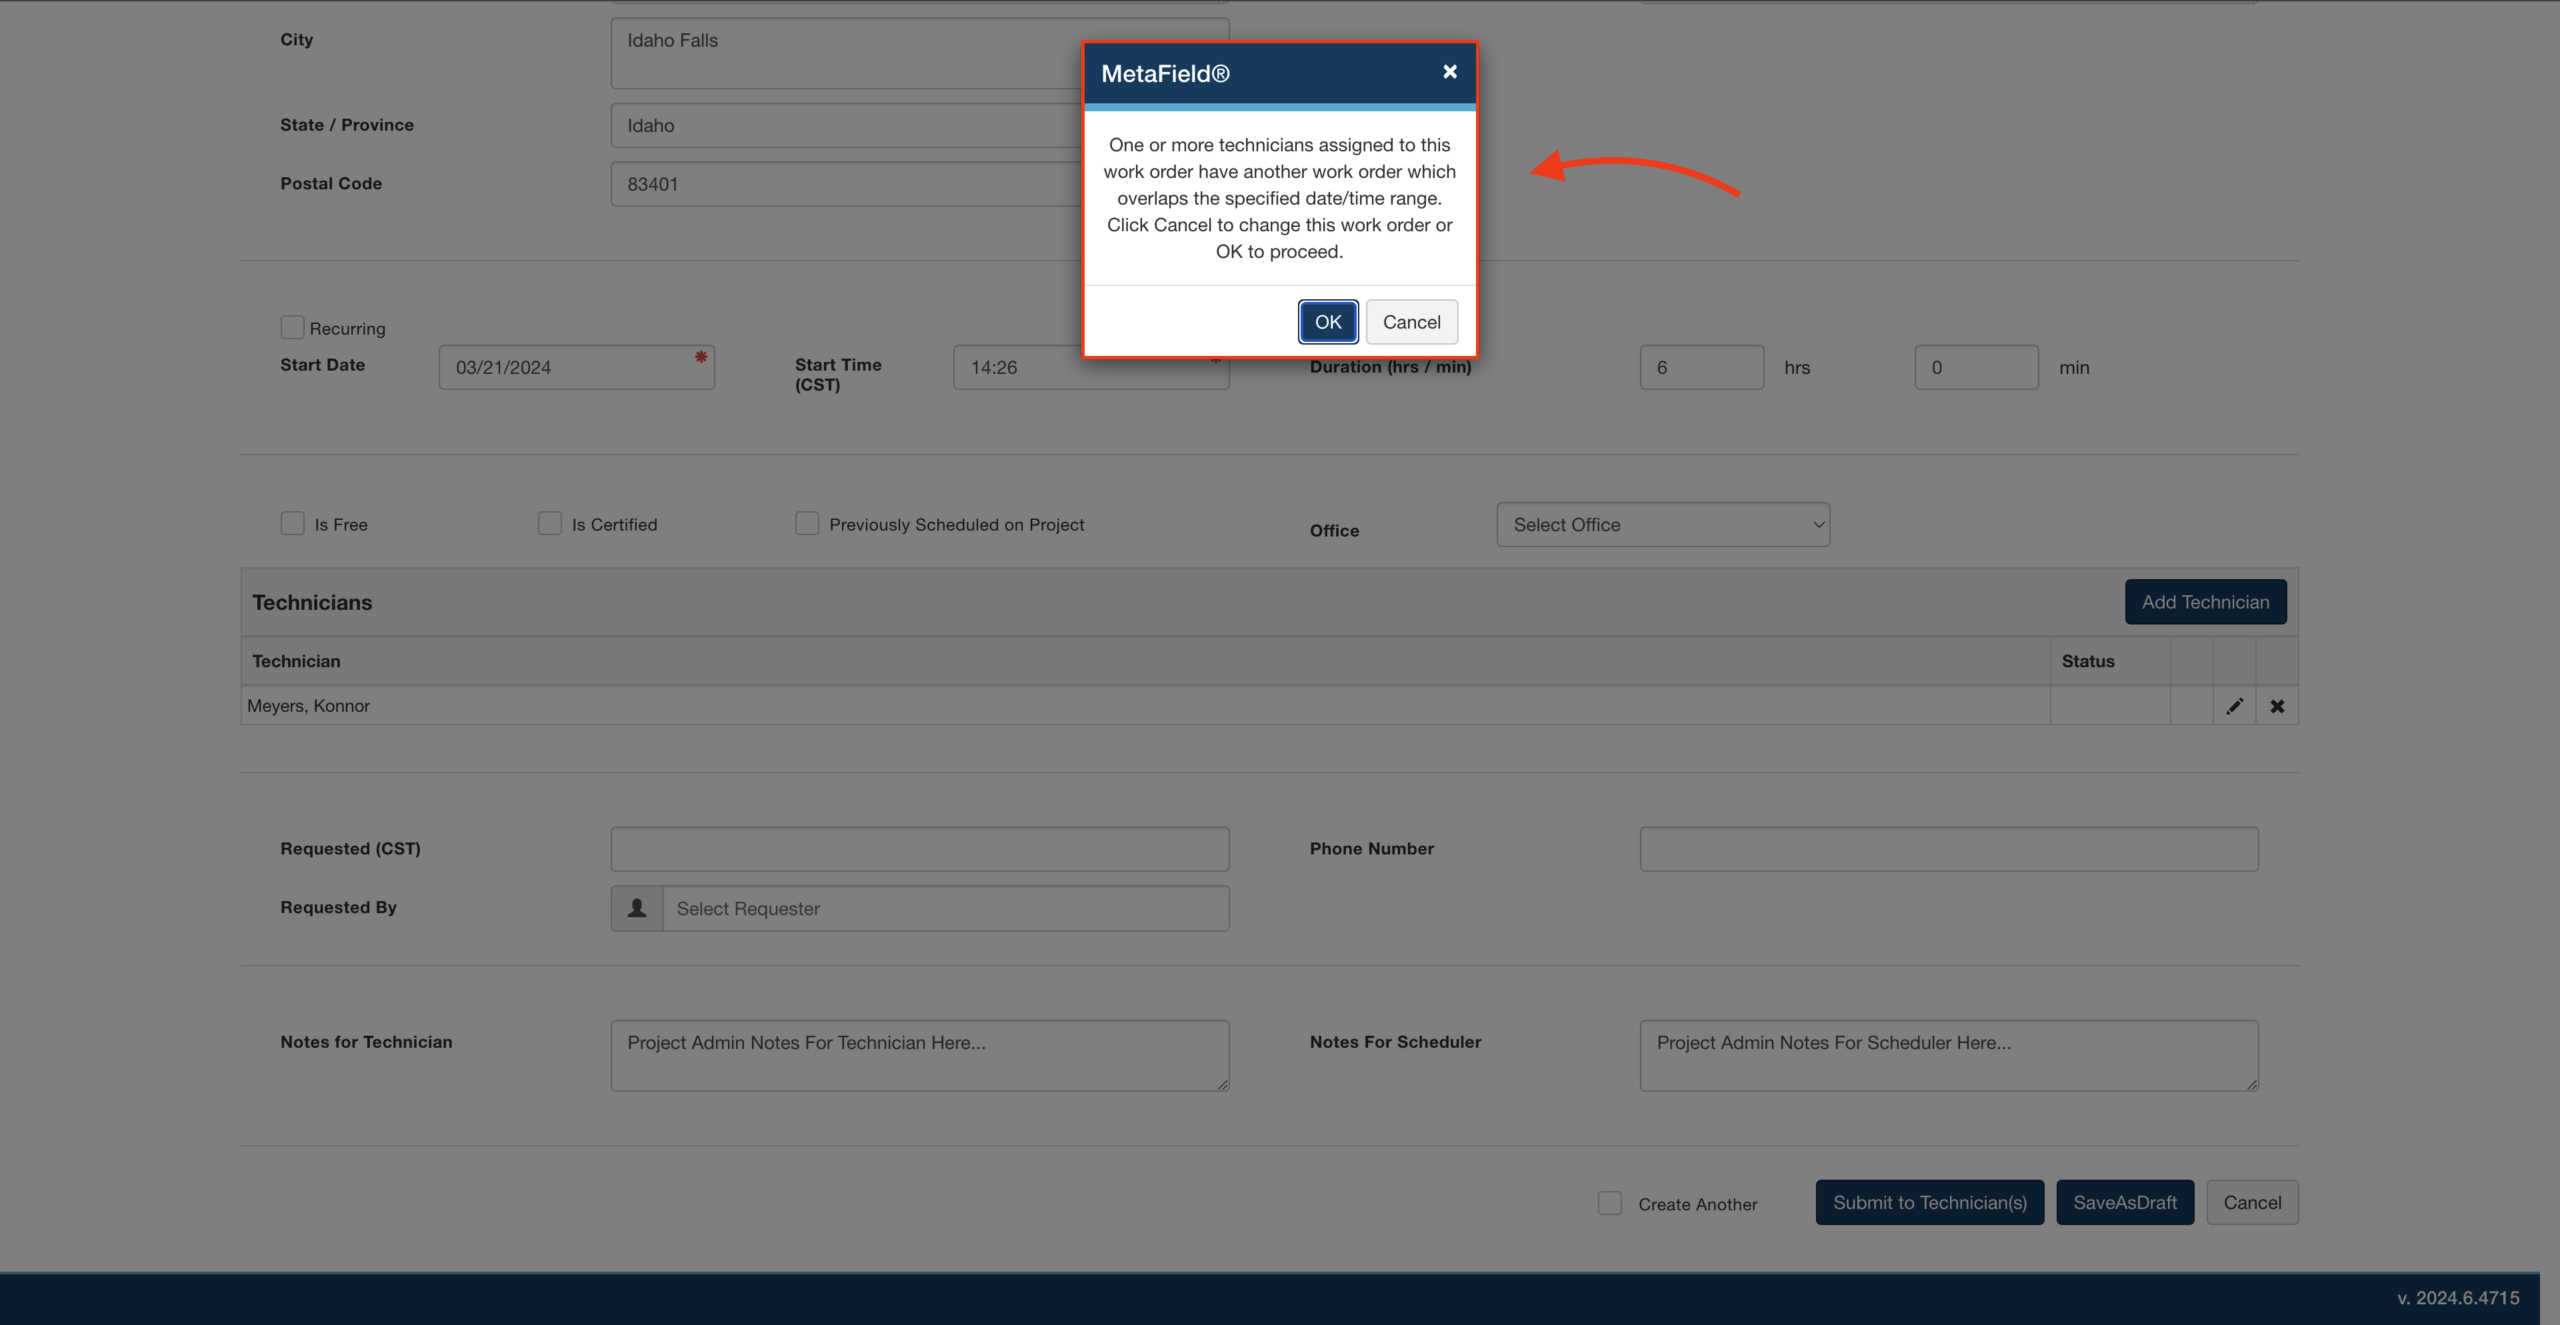The image size is (2560, 1325).
Task: Open the Select Office dropdown
Action: tap(1662, 525)
